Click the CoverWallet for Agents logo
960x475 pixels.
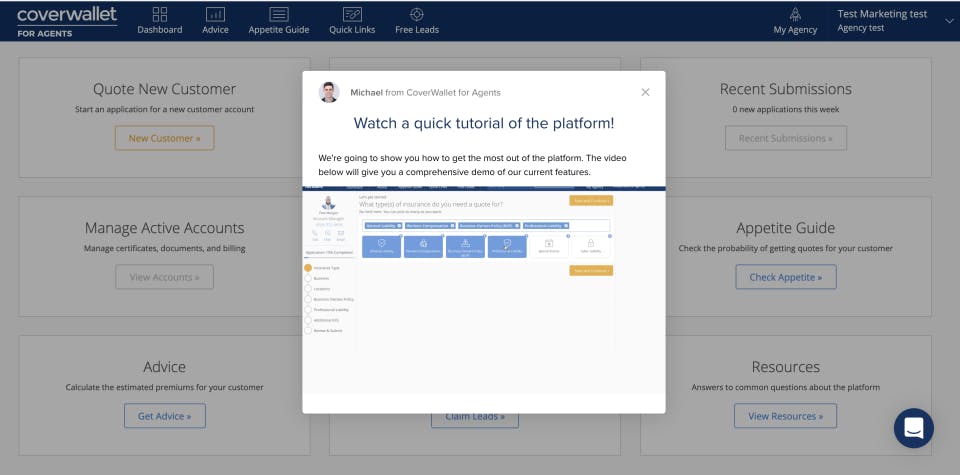tap(67, 21)
